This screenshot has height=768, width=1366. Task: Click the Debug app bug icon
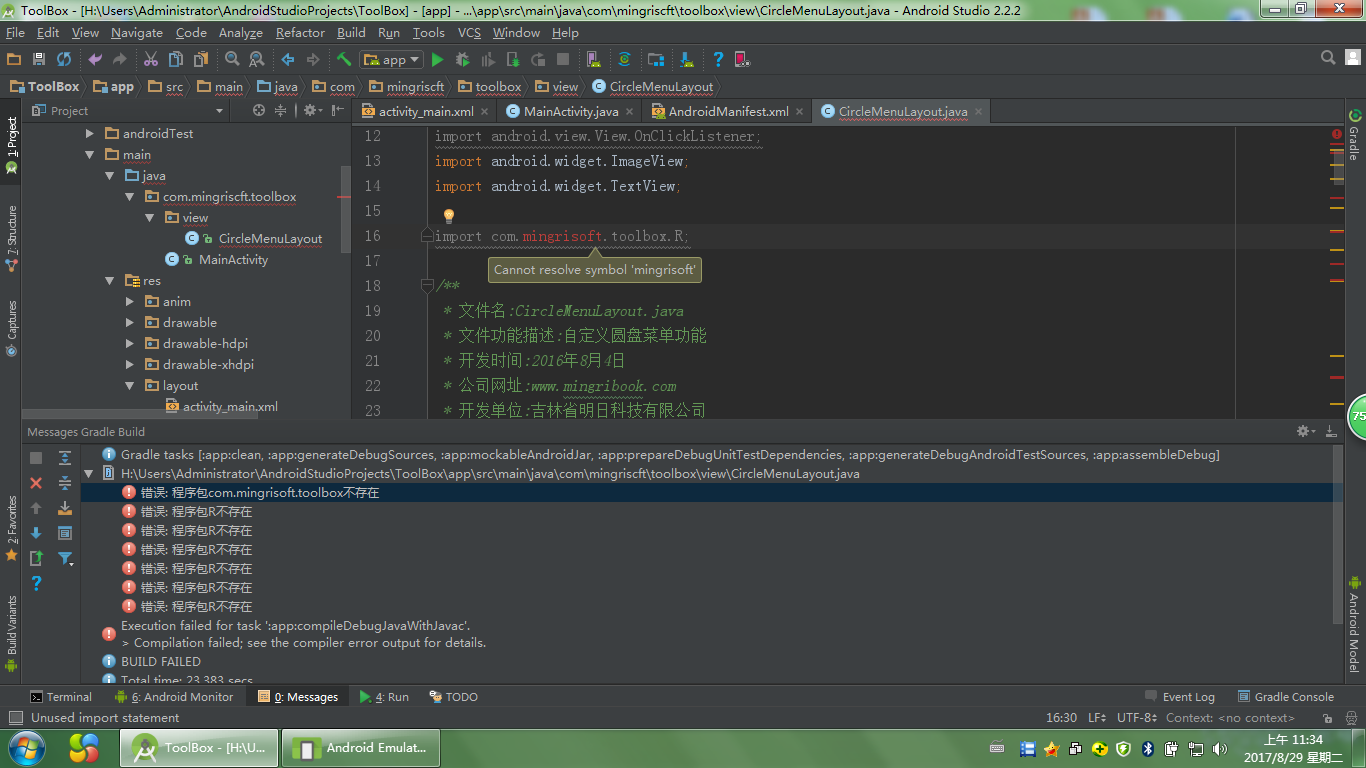(x=463, y=60)
